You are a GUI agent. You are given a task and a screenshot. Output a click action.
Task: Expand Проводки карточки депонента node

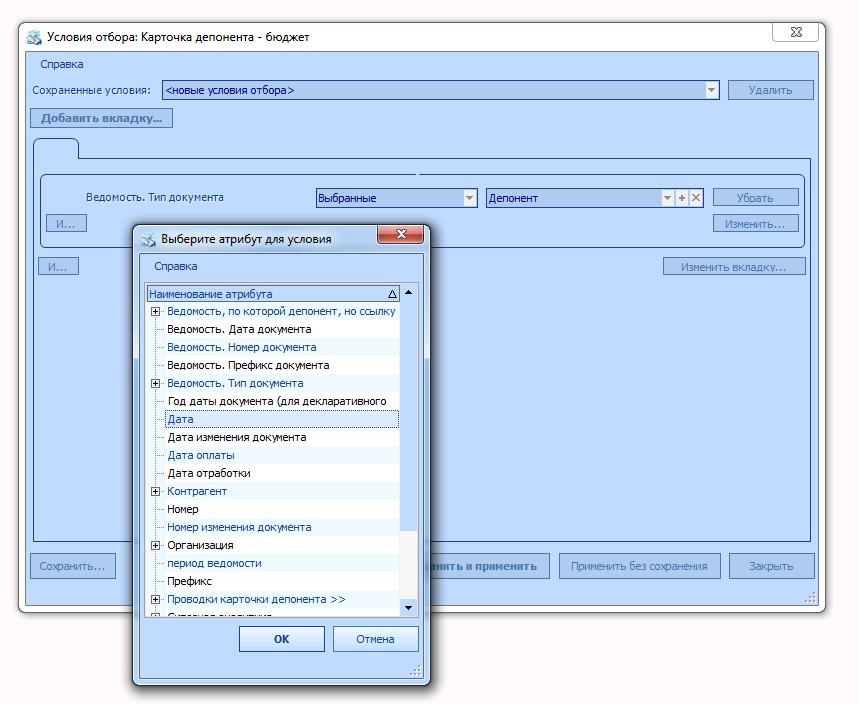pos(156,599)
